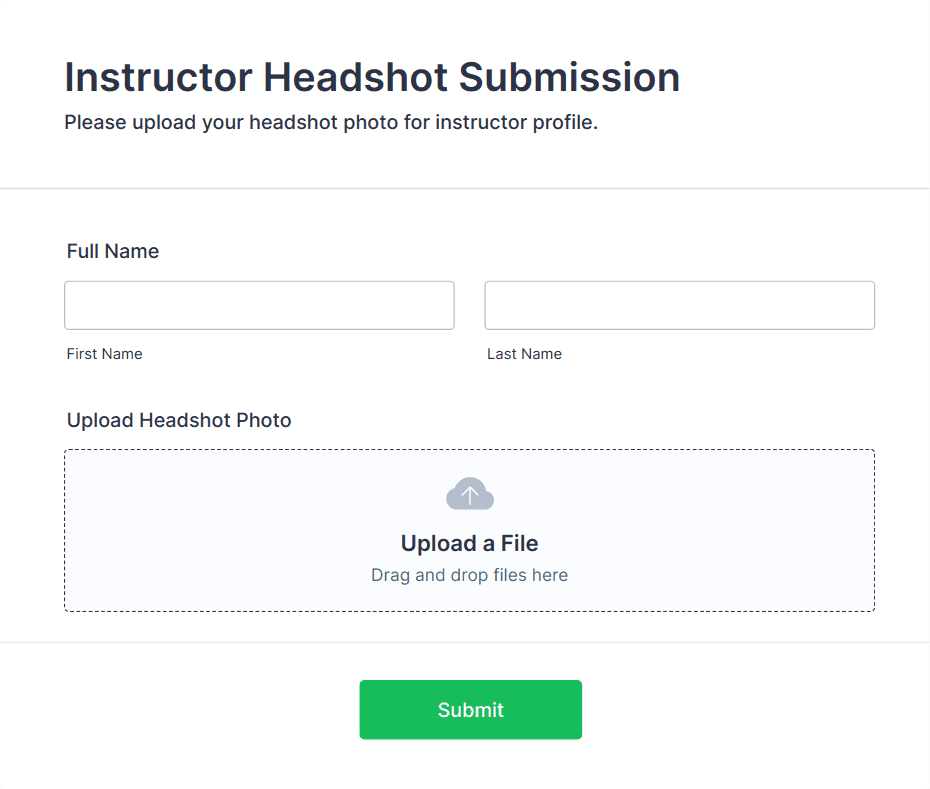The image size is (930, 789).
Task: Click the "Full Name" field label
Action: (x=113, y=251)
